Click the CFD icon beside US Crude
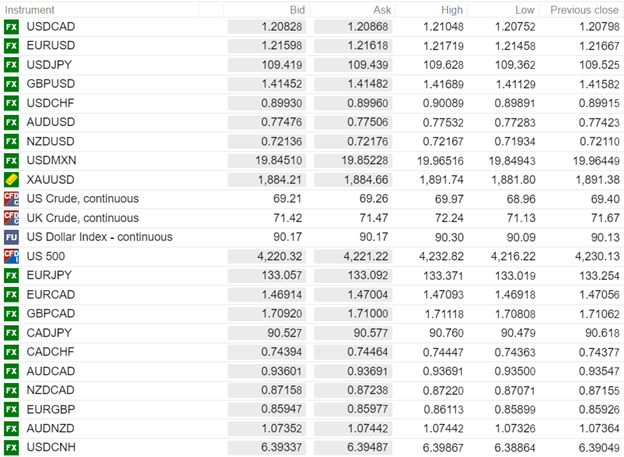The height and width of the screenshot is (457, 624). click(12, 198)
